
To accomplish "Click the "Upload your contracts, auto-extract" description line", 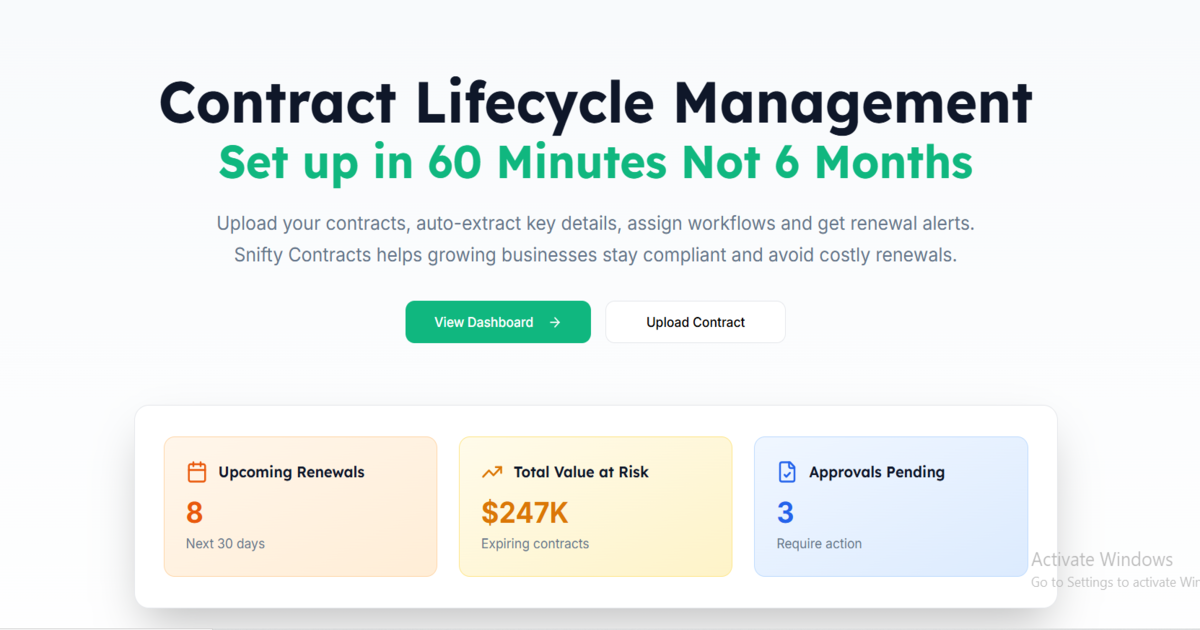I will click(x=596, y=223).
